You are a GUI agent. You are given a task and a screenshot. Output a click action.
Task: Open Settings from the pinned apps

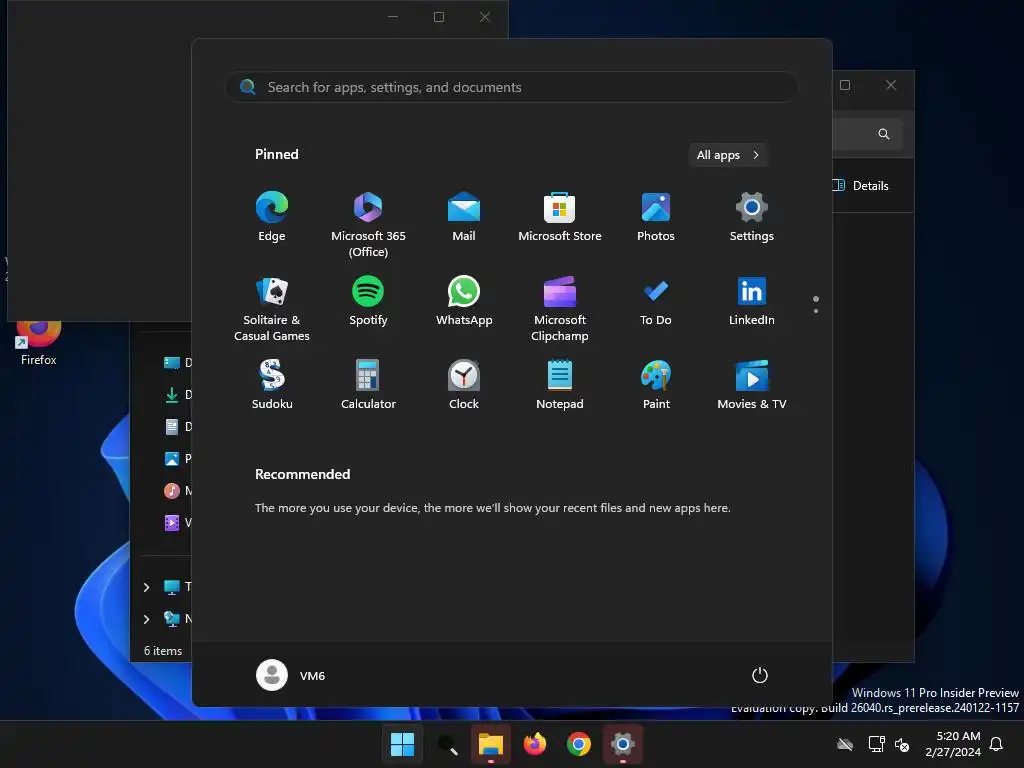point(752,216)
